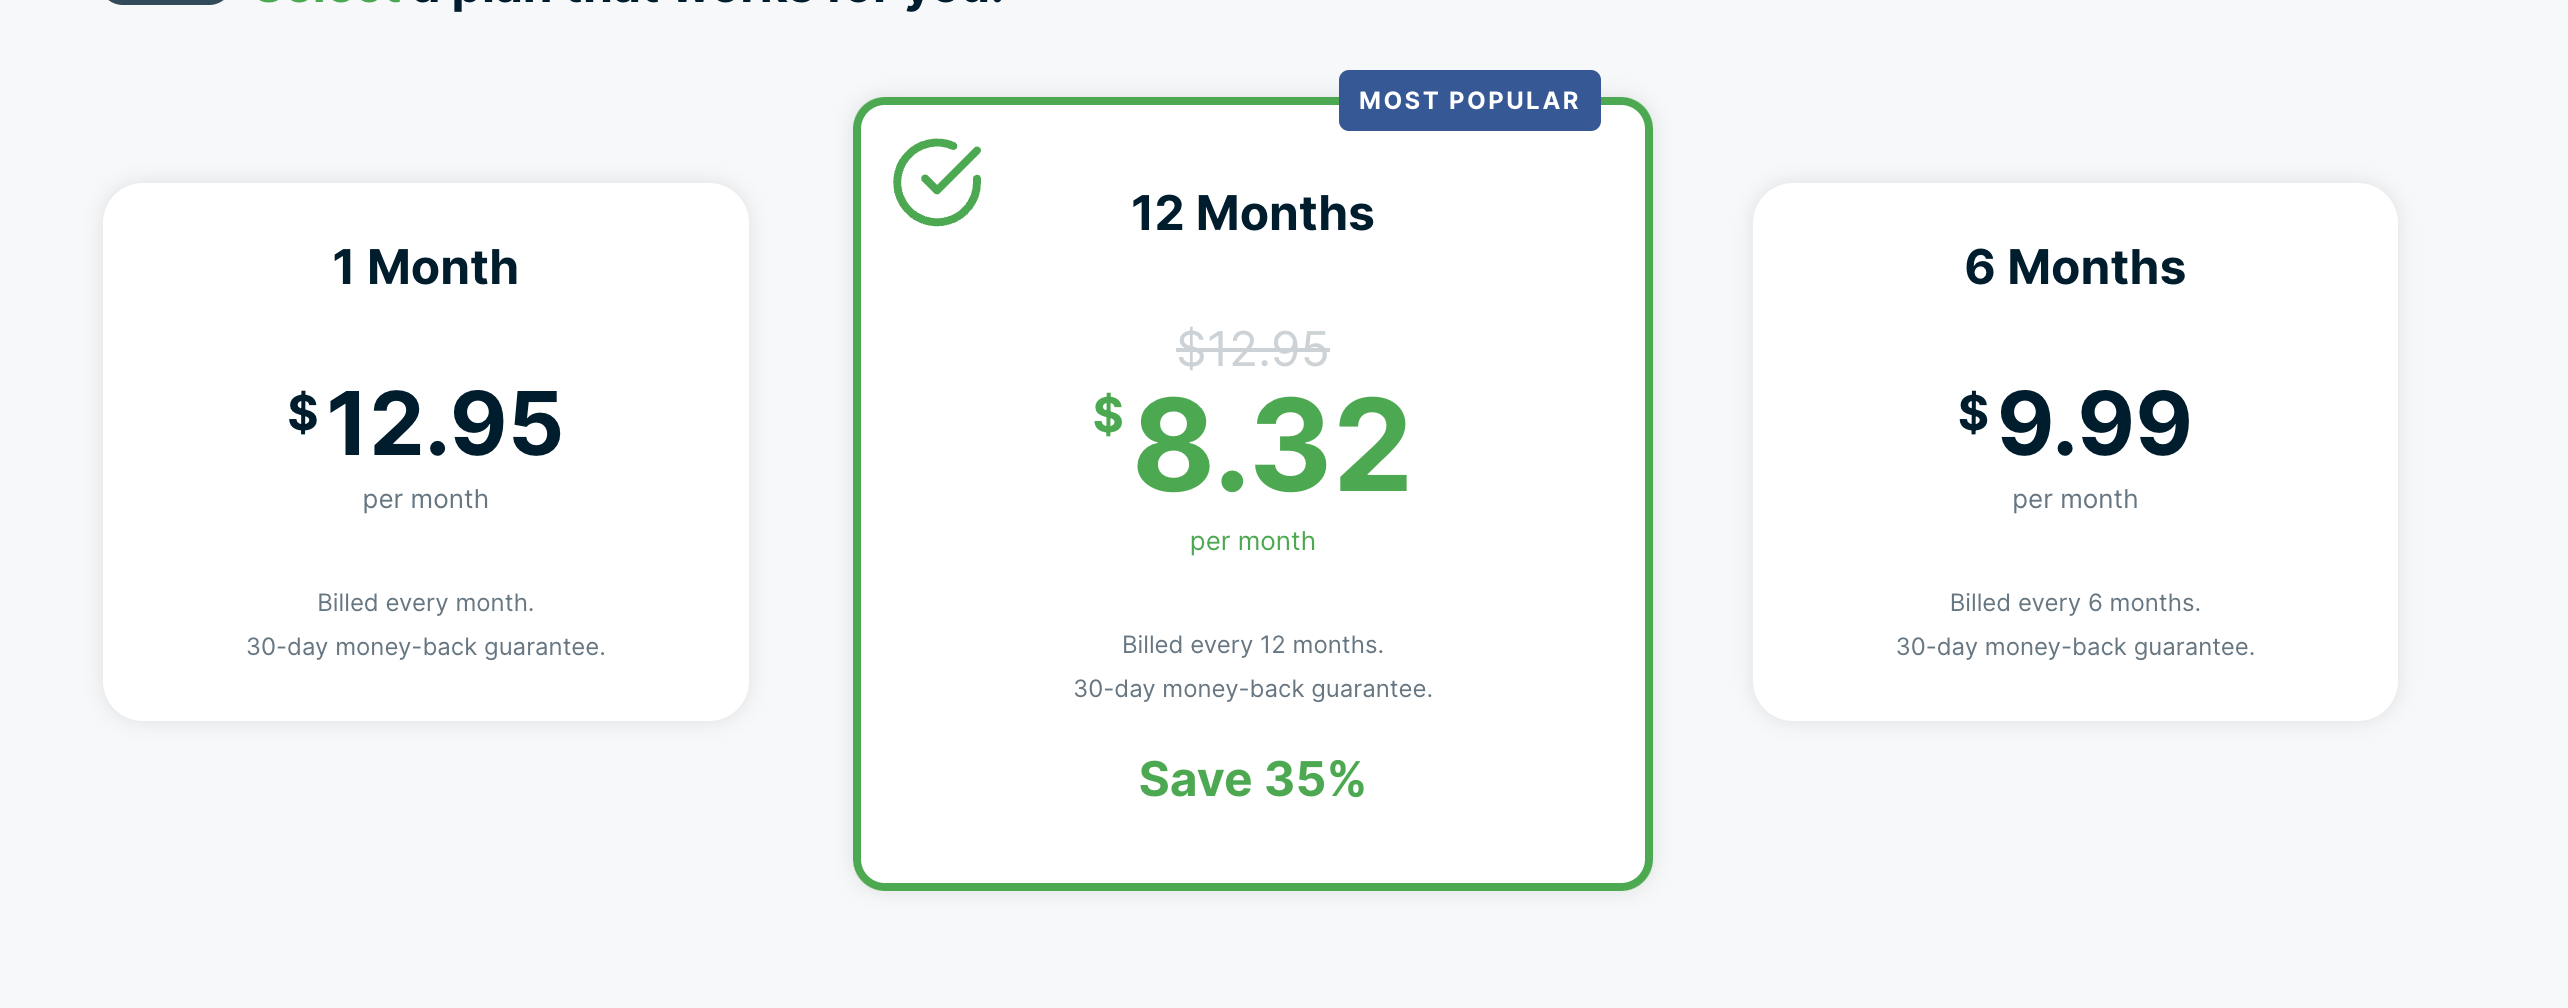Screen dimensions: 2568x1008
Task: Click money-back guarantee text in 1 Month card
Action: coord(426,647)
